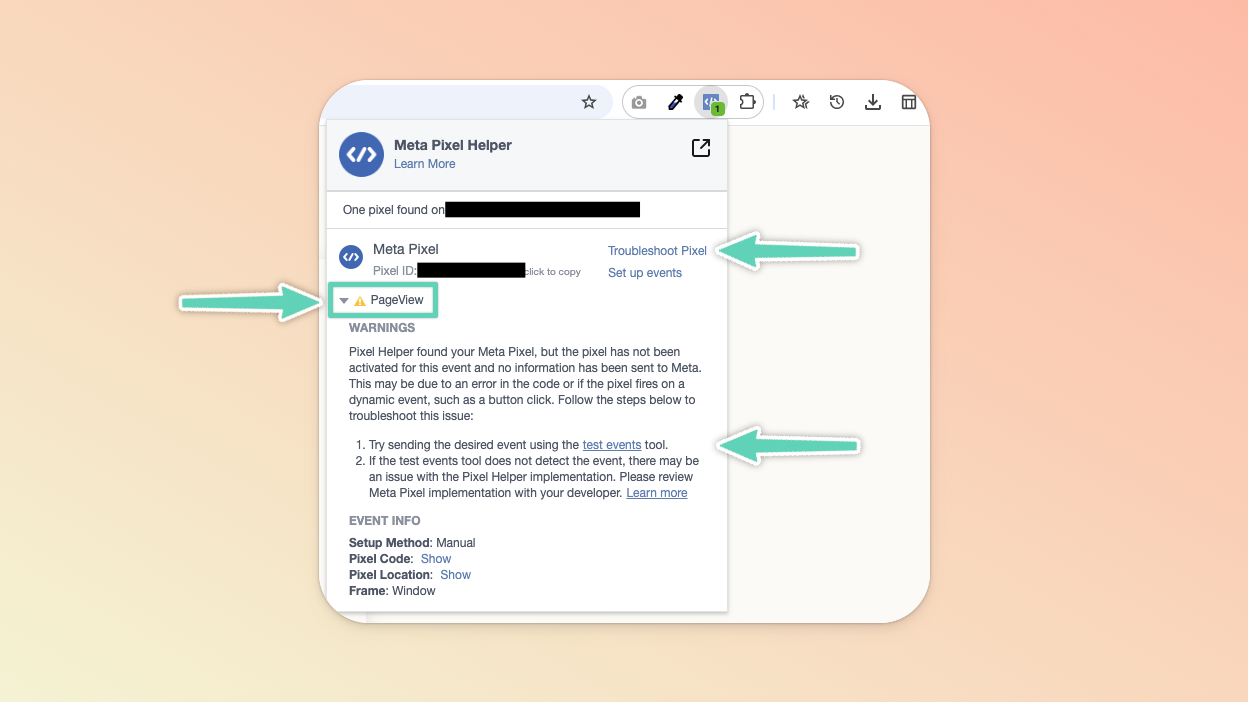Image resolution: width=1248 pixels, height=702 pixels.
Task: Click the EVENT INFO section heading
Action: click(385, 521)
